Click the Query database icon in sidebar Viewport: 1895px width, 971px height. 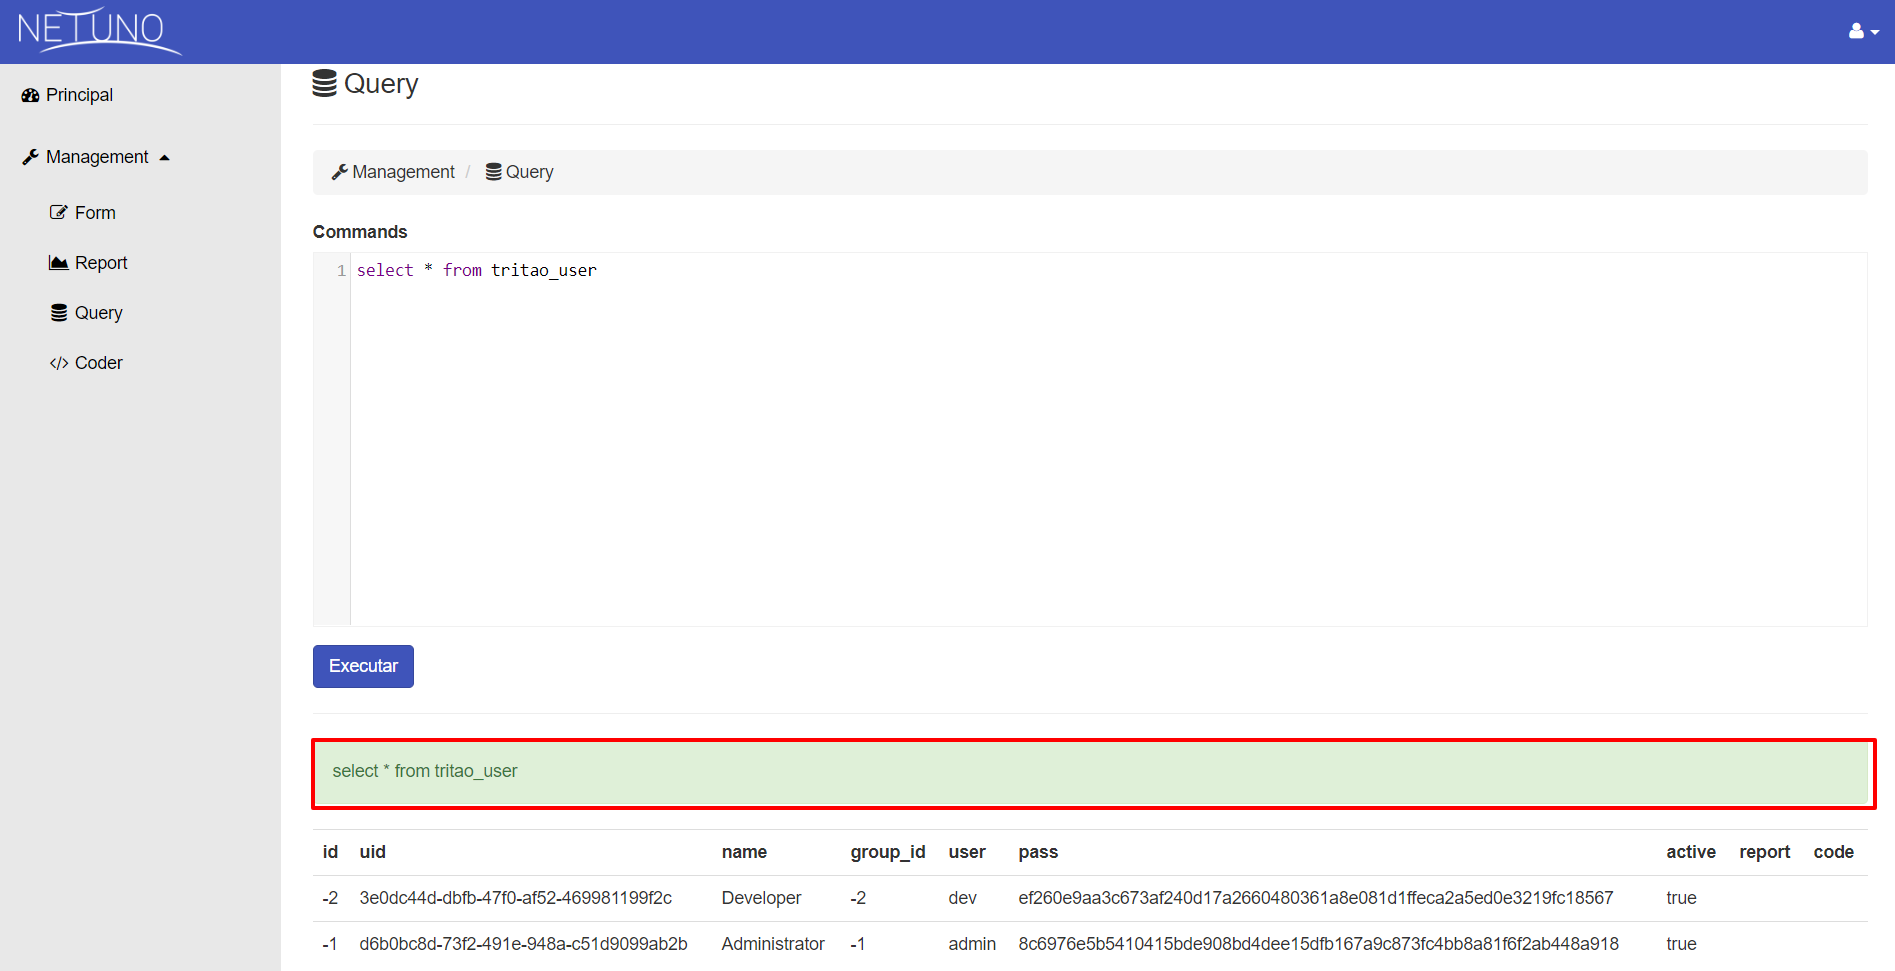pyautogui.click(x=59, y=312)
